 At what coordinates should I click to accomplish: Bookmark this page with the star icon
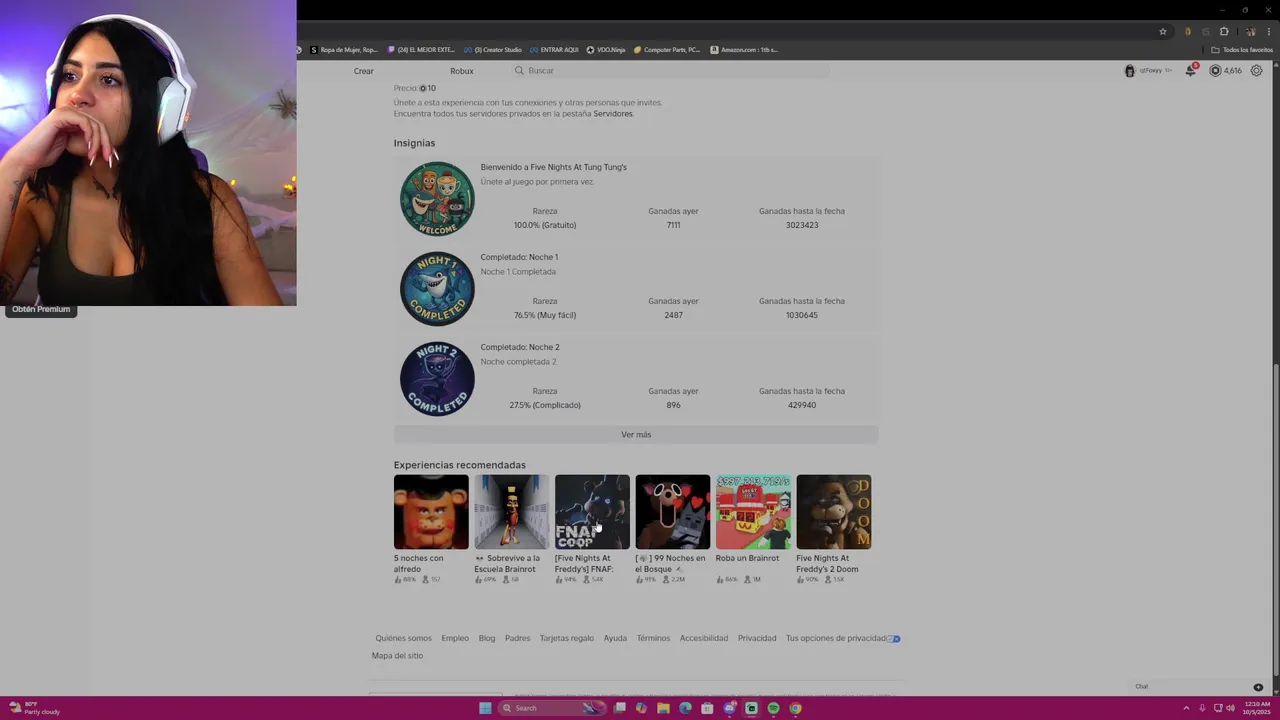coord(1163,32)
